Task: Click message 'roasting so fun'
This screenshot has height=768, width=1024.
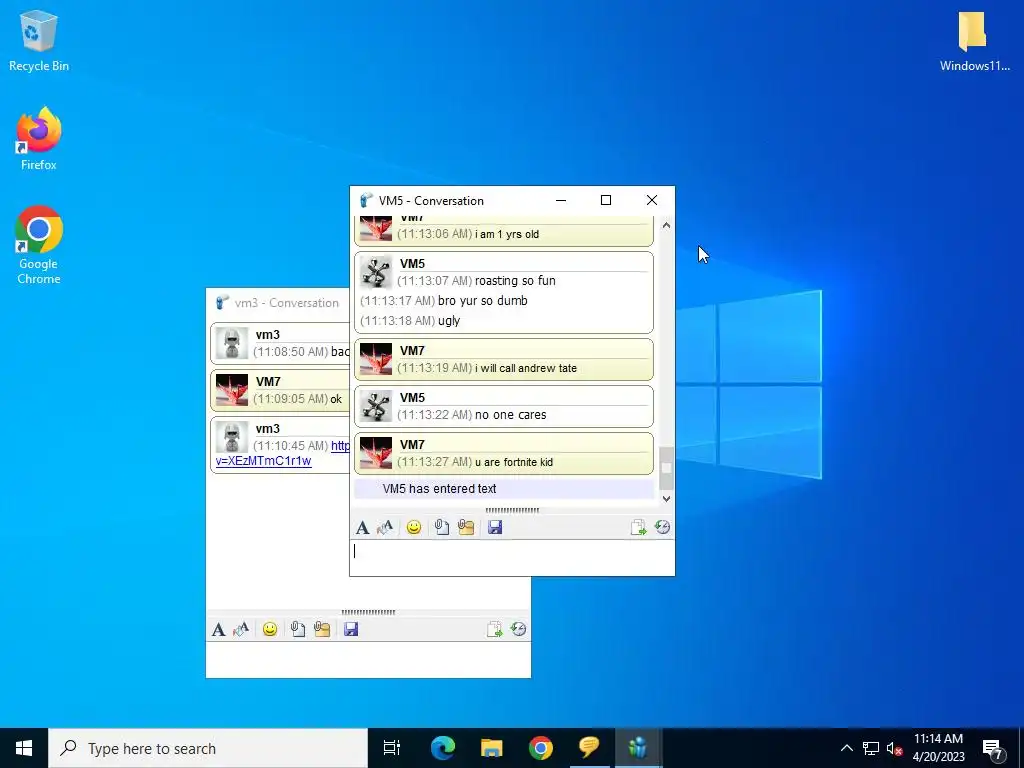Action: coord(515,281)
